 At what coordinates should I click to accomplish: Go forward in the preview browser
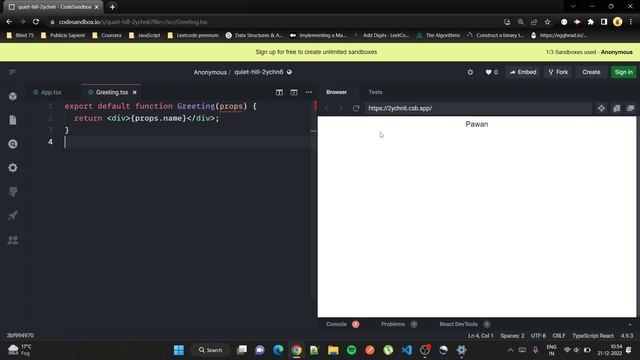(x=341, y=108)
